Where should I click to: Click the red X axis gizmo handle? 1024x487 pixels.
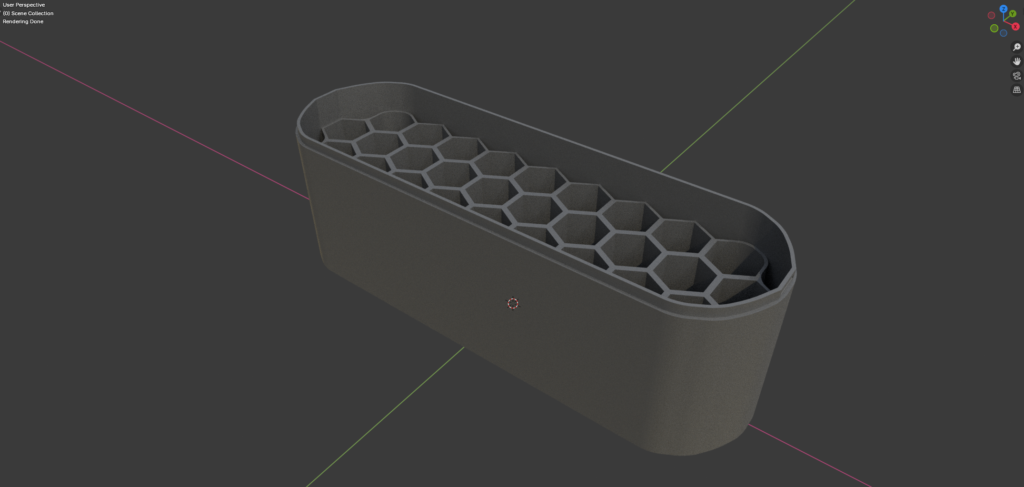point(1015,26)
